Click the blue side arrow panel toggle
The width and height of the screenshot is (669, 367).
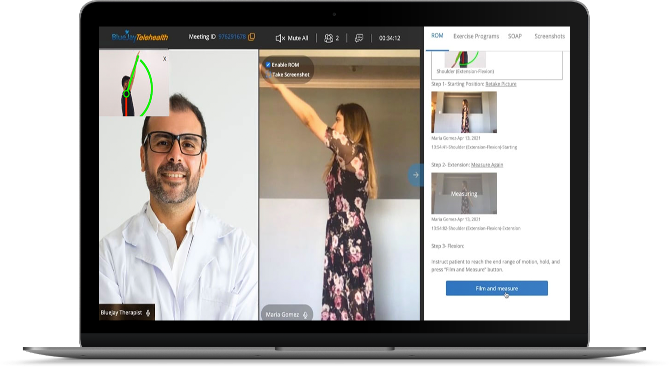[x=415, y=175]
